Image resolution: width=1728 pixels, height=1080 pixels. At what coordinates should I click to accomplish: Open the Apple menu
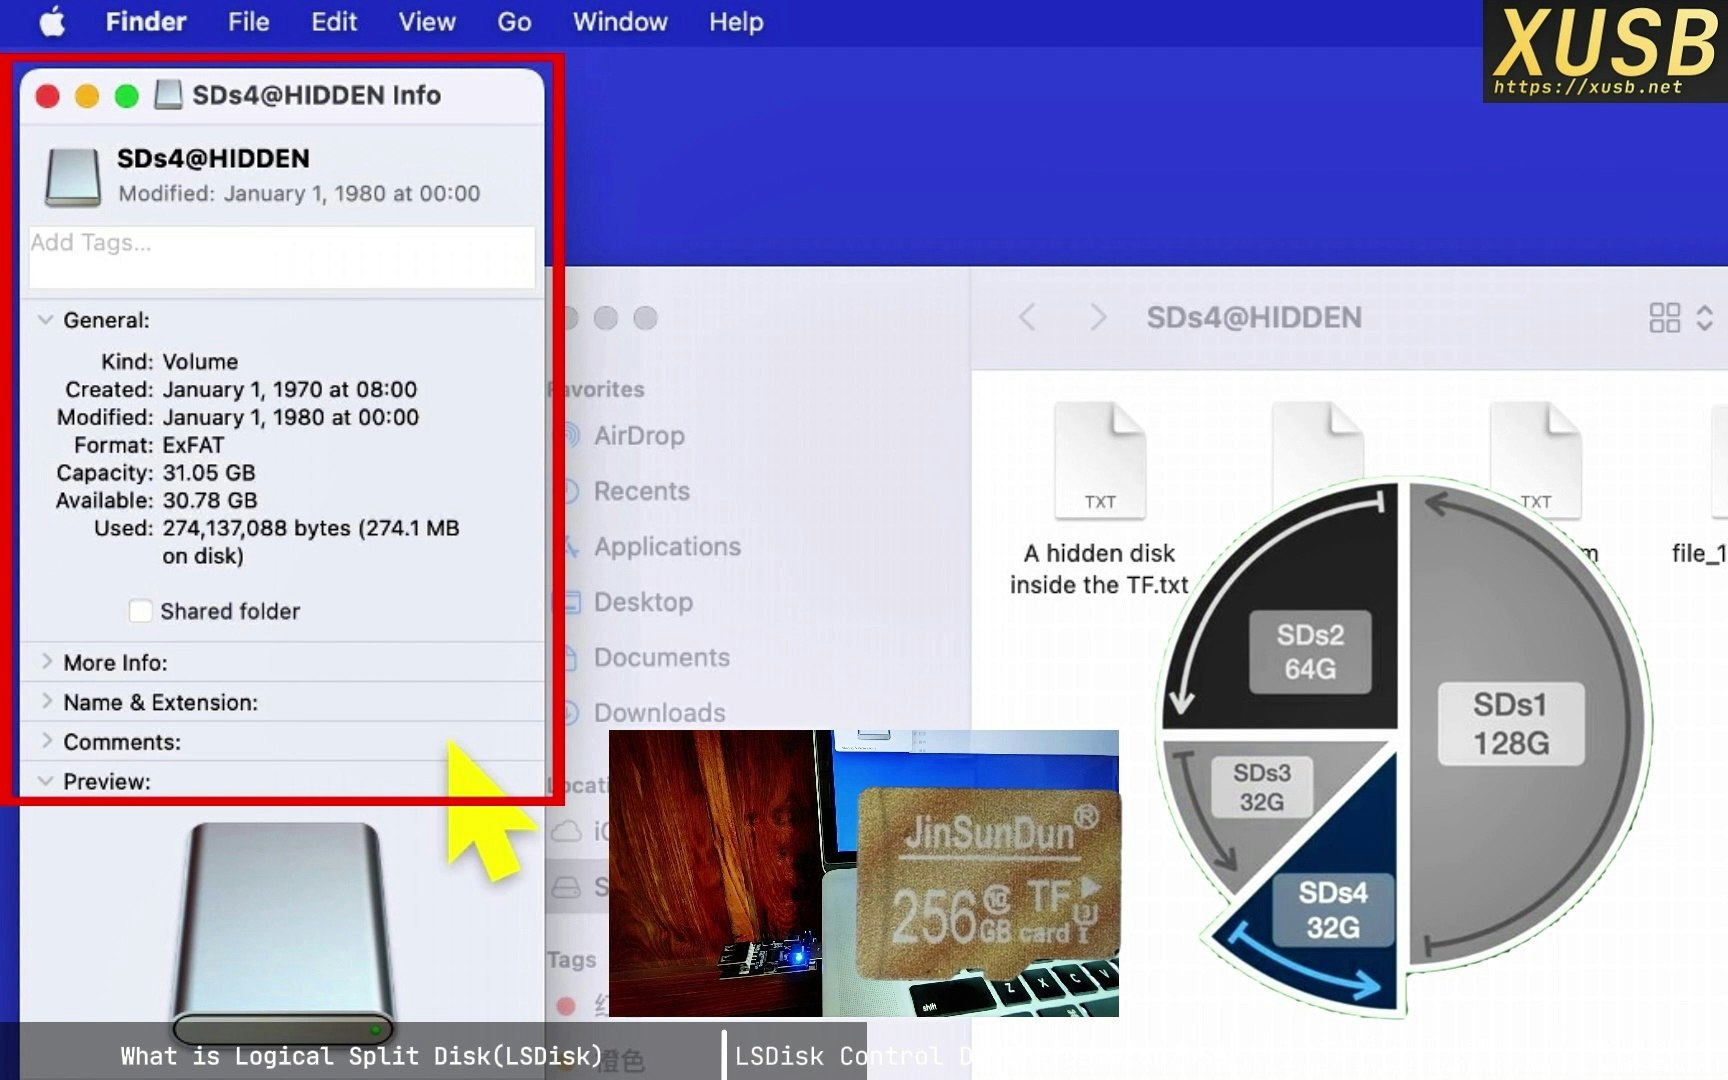(x=52, y=22)
